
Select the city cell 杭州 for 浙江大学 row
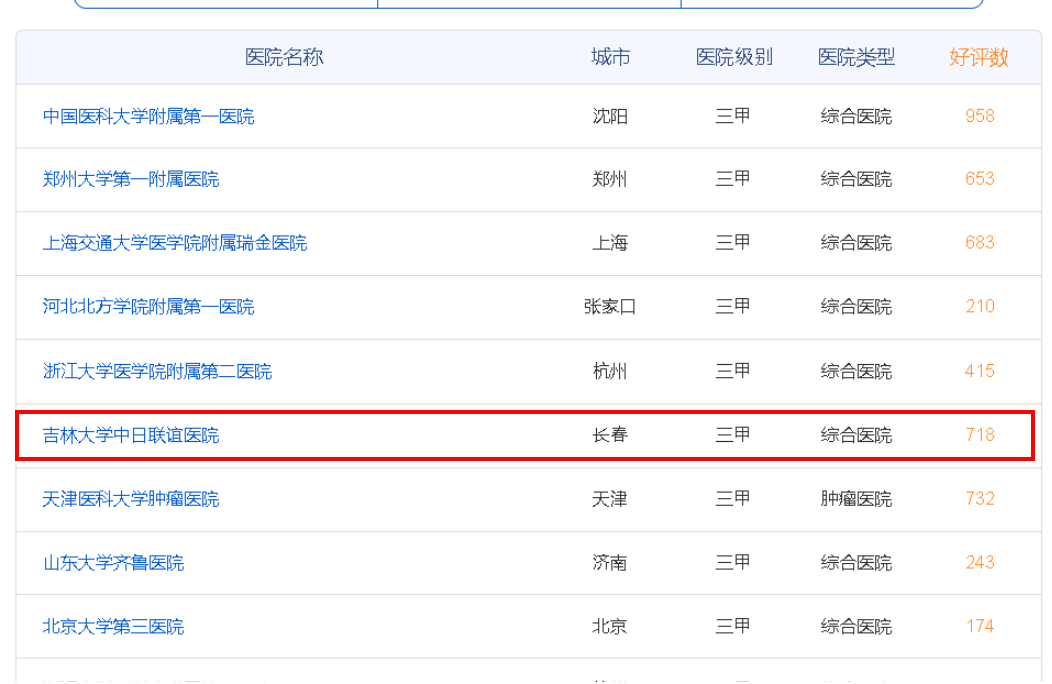pos(610,371)
